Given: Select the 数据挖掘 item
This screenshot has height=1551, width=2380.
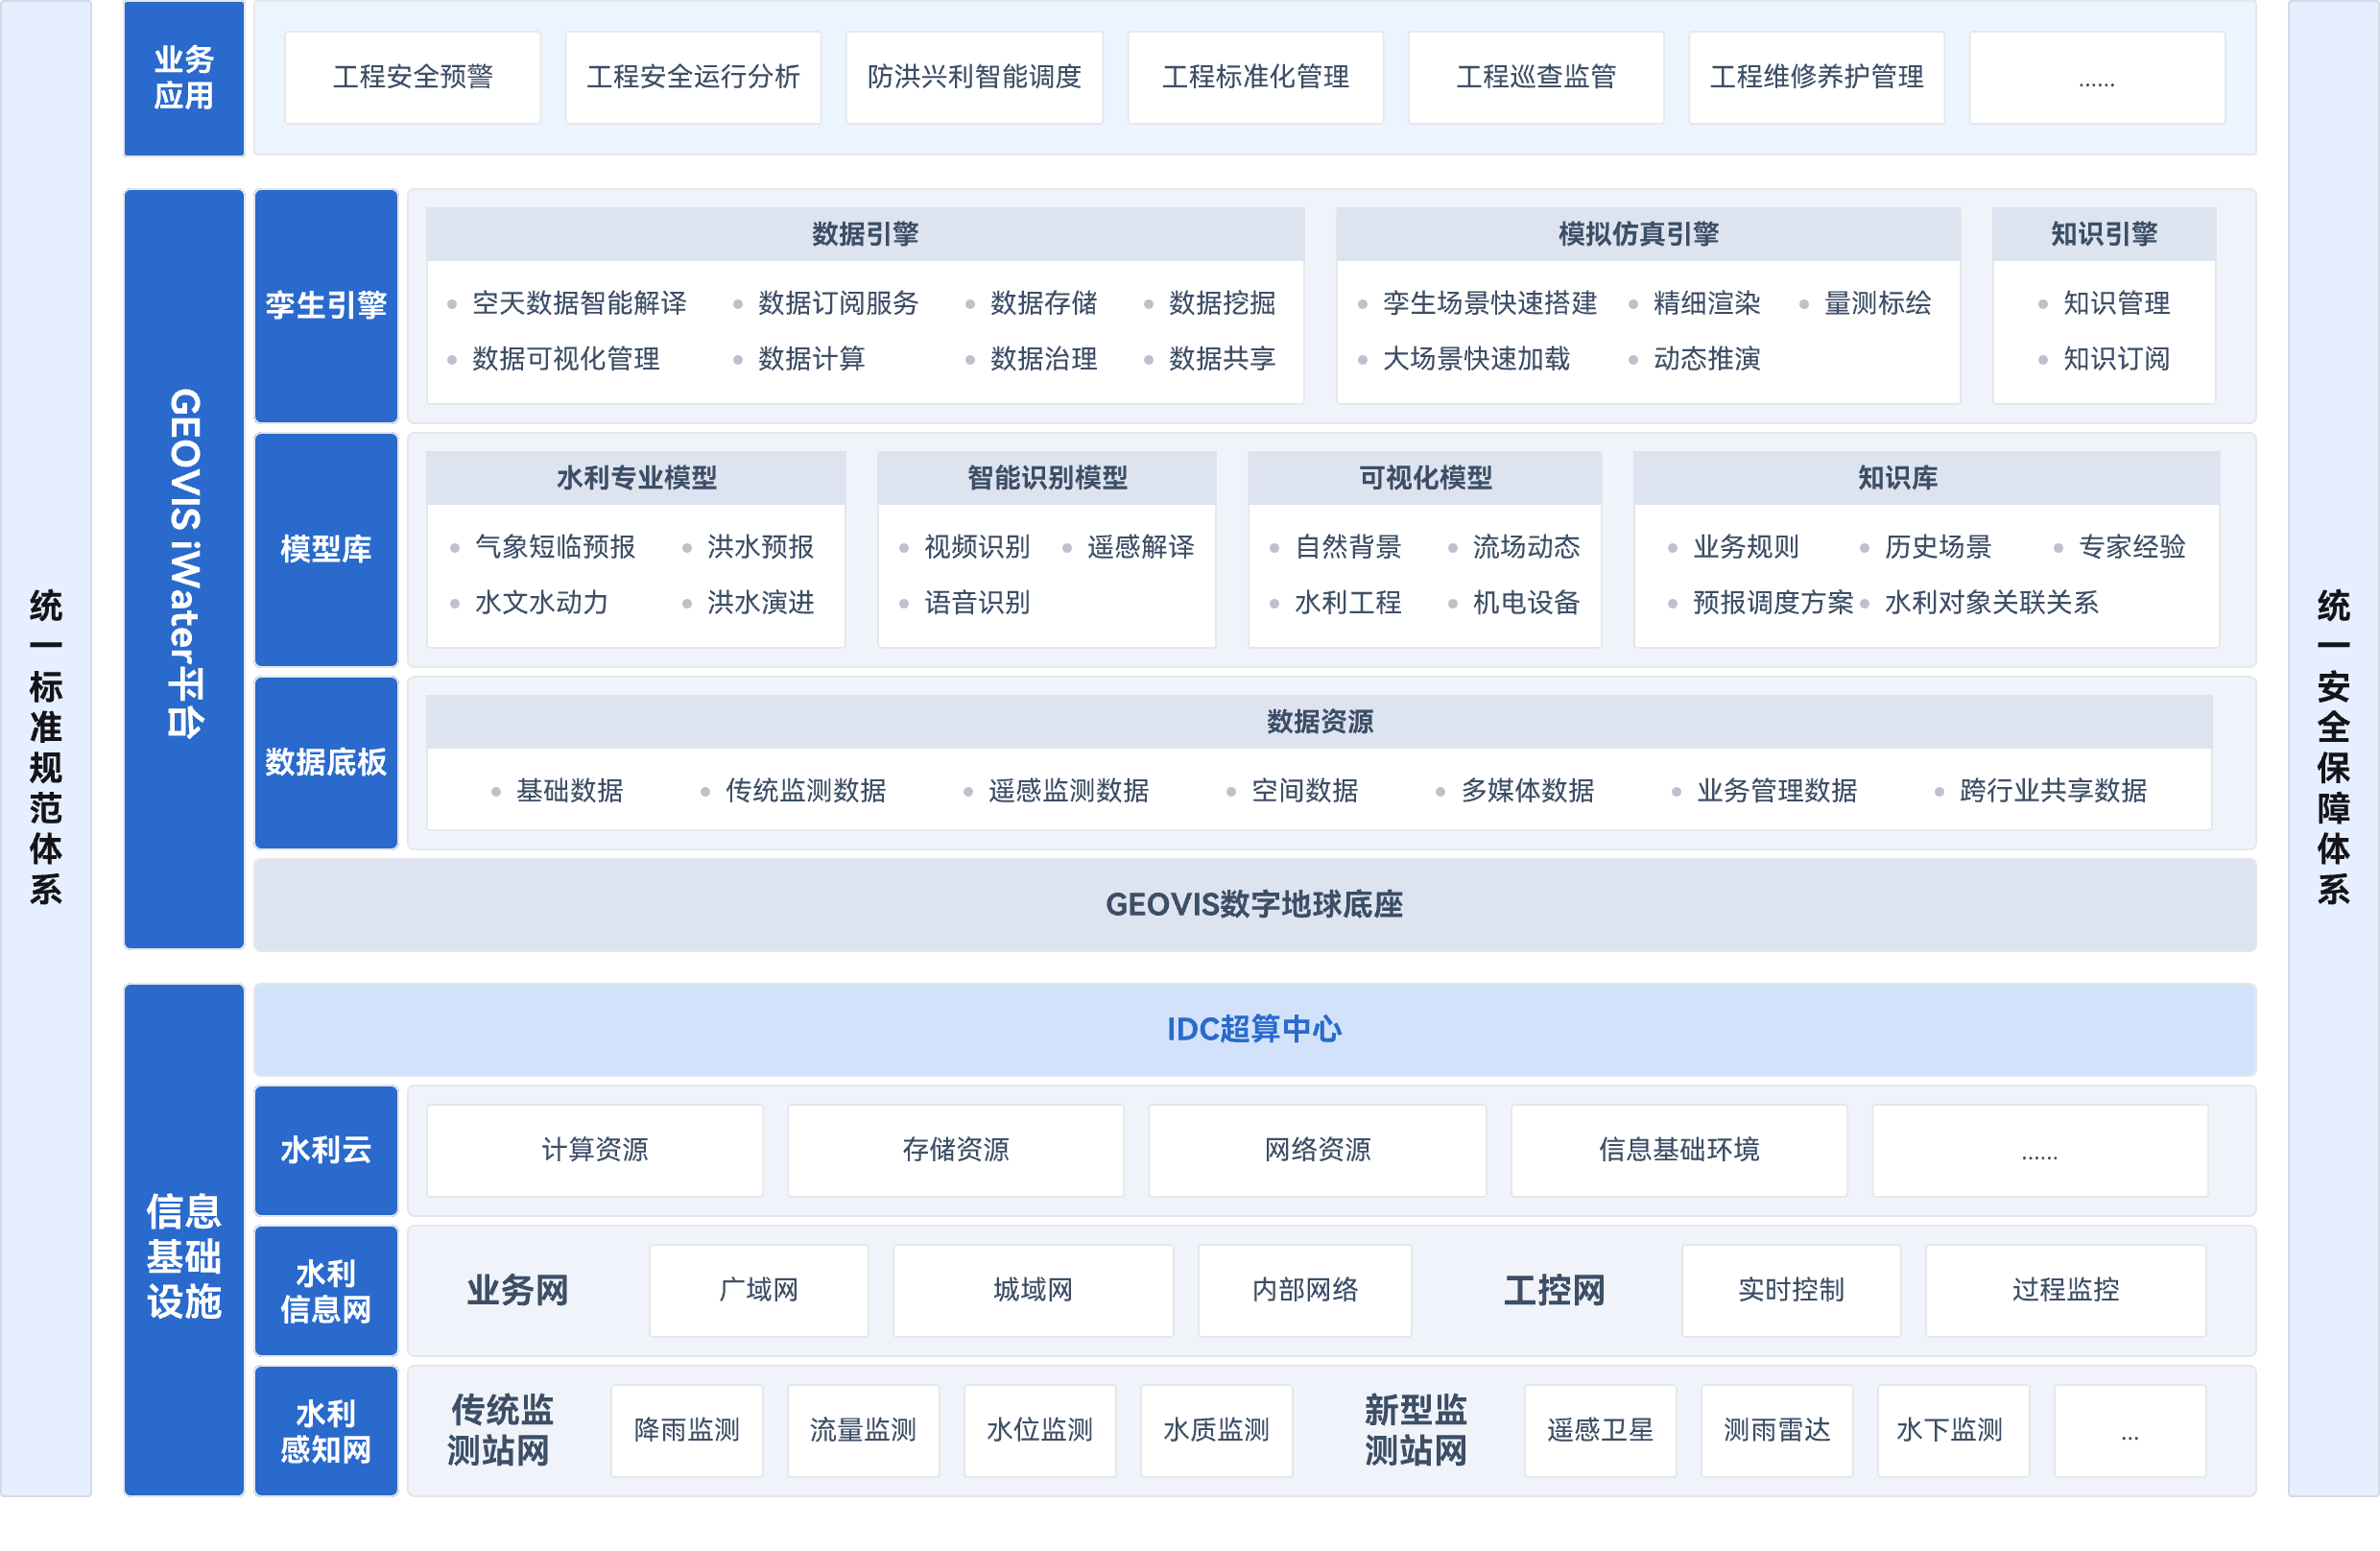Looking at the screenshot, I should (x=1222, y=303).
